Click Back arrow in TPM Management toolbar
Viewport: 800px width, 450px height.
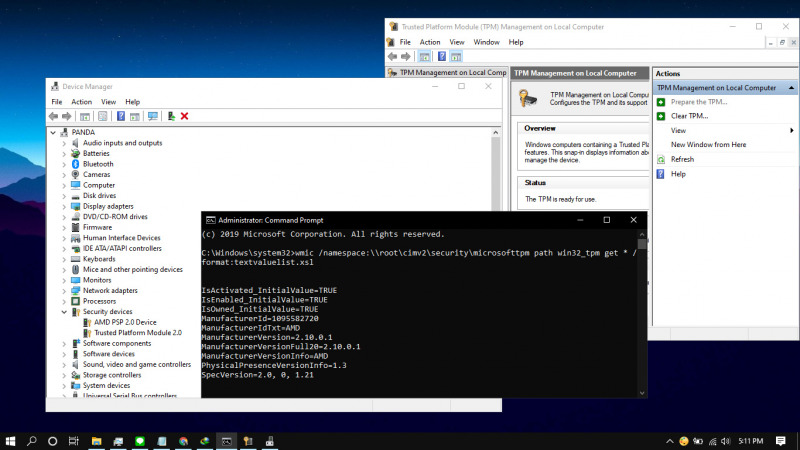[x=392, y=57]
